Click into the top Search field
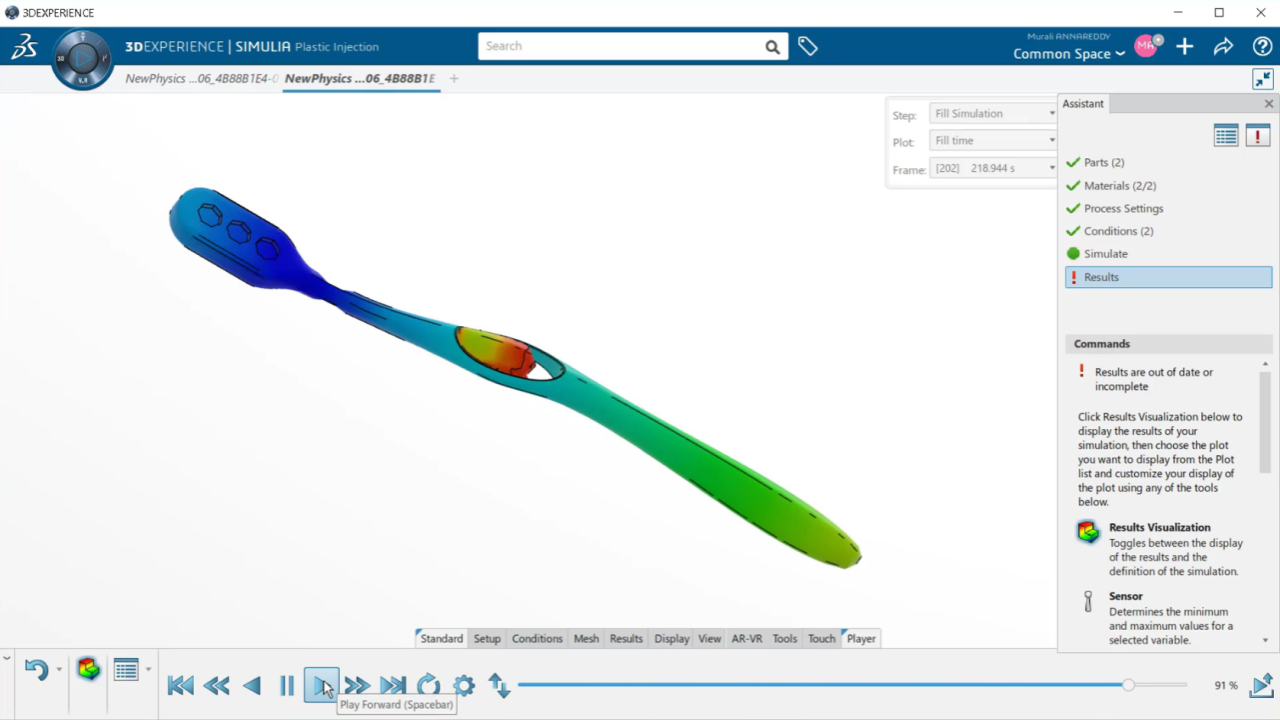1280x720 pixels. click(620, 46)
